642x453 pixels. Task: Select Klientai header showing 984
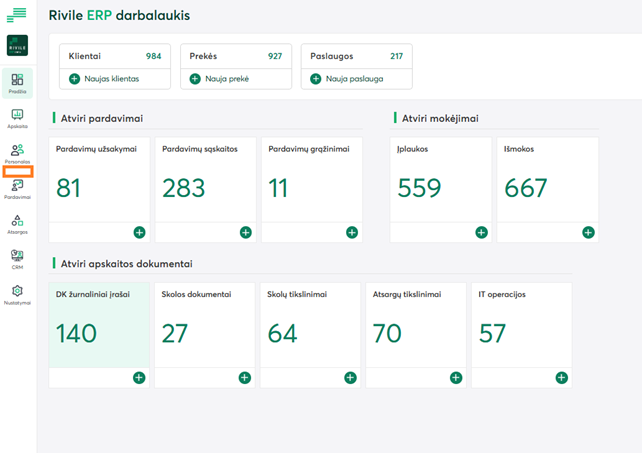(115, 56)
